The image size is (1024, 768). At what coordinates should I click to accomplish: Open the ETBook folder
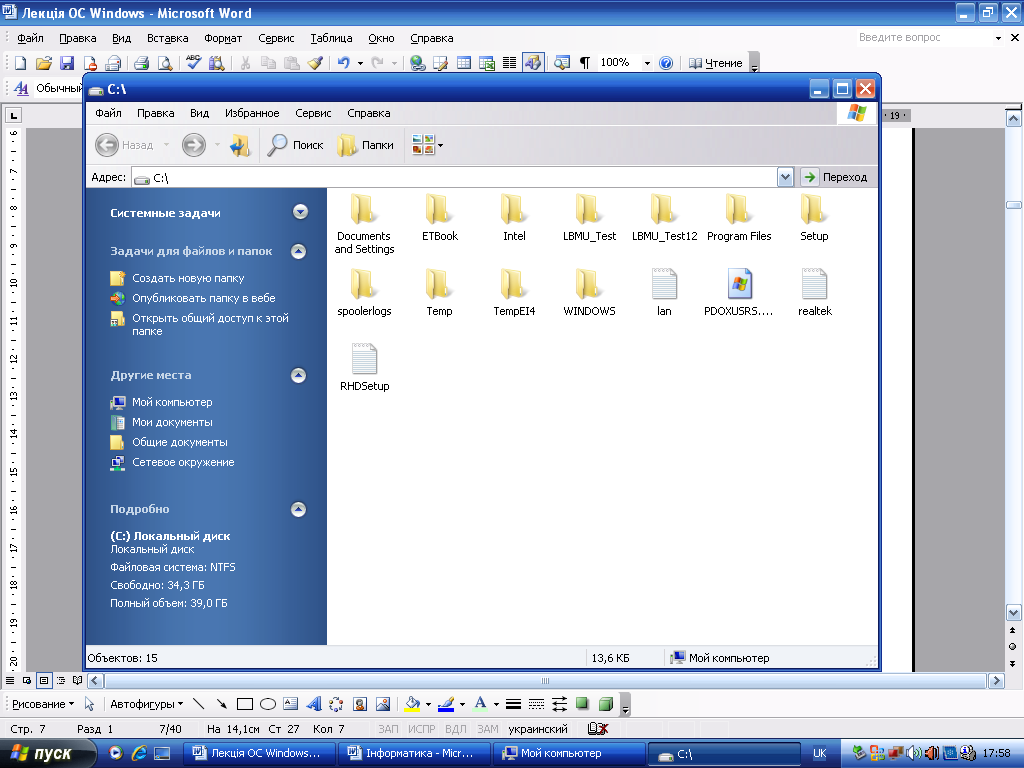click(x=440, y=218)
